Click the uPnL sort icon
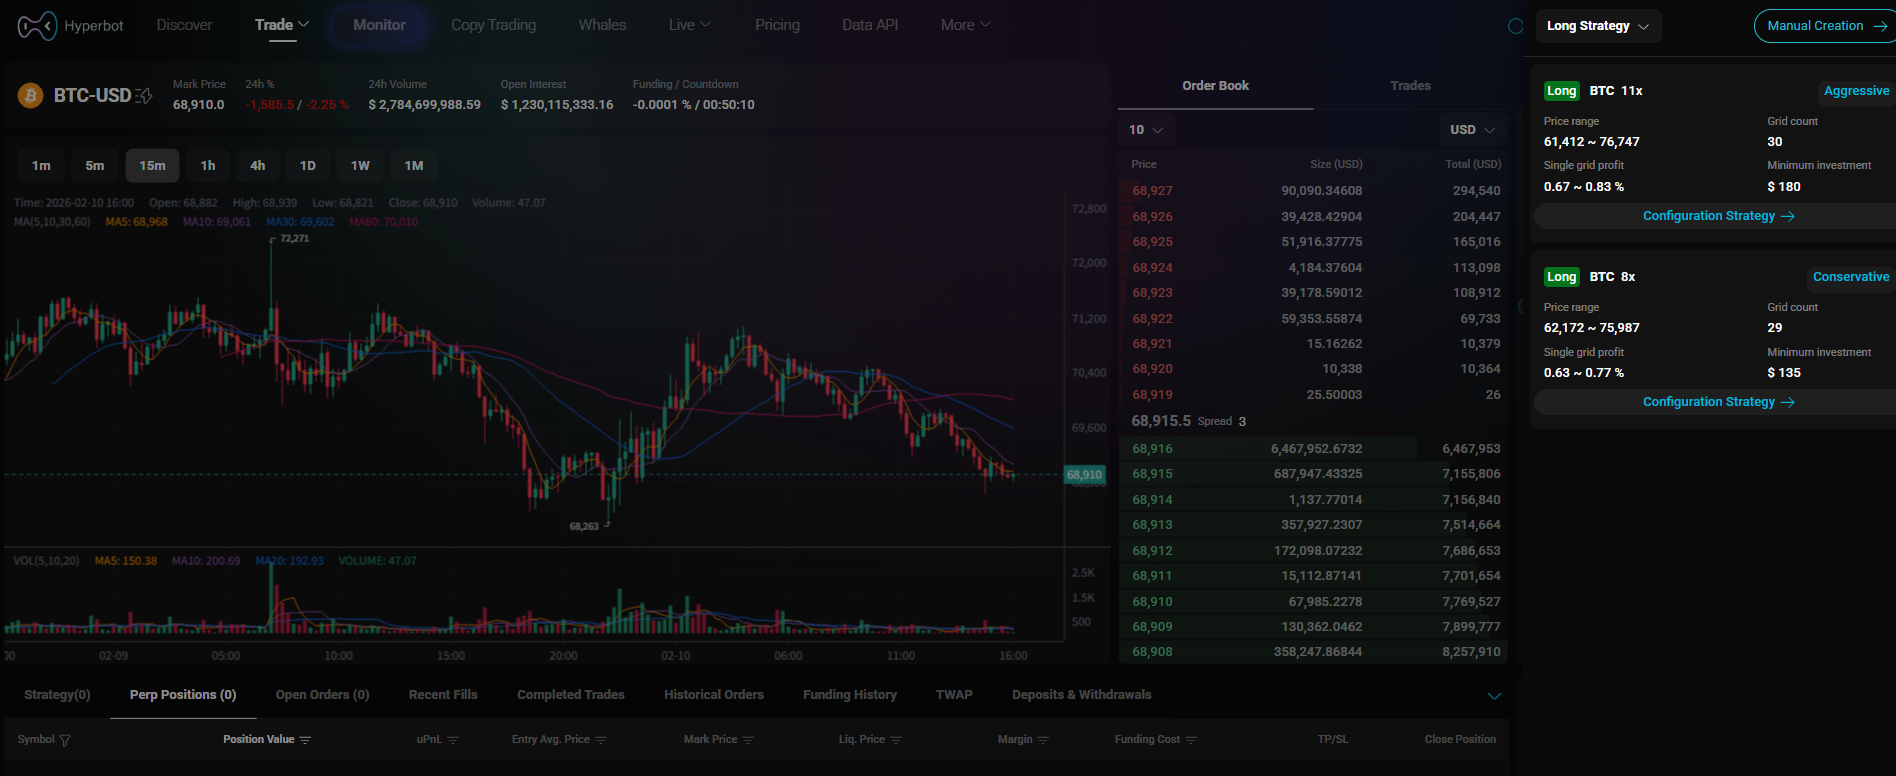 [x=453, y=740]
